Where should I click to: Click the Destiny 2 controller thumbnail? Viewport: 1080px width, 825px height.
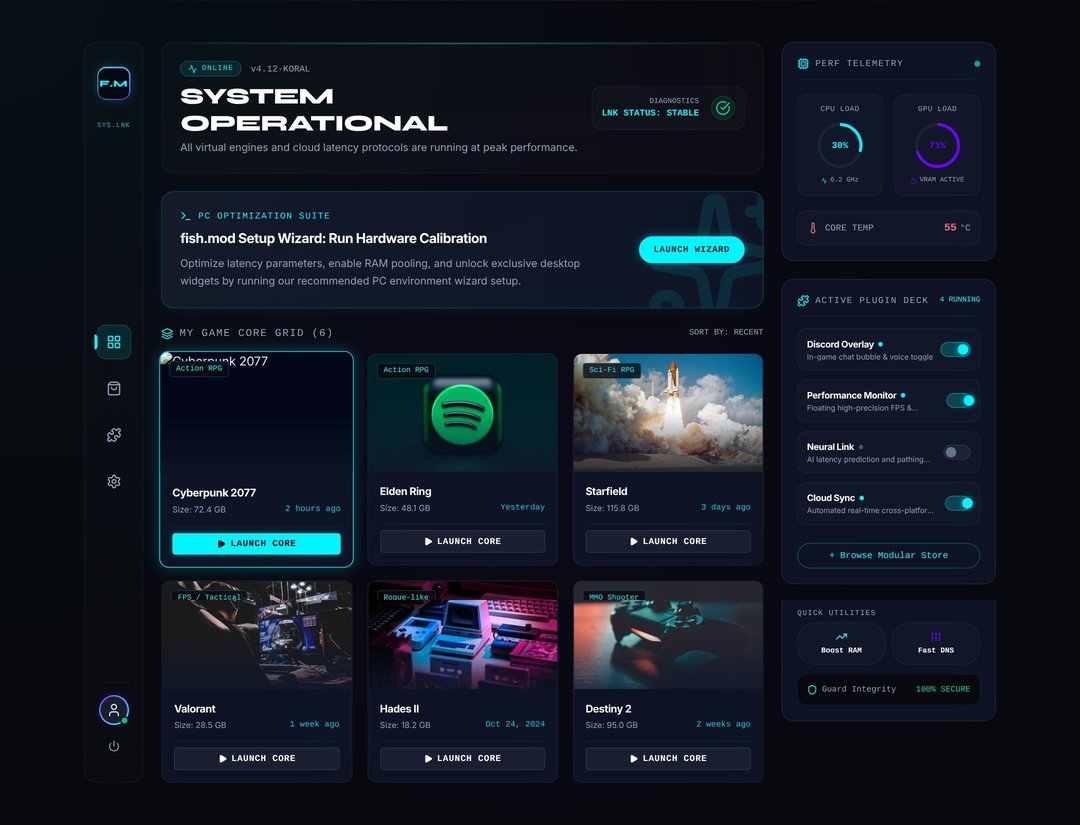click(668, 635)
